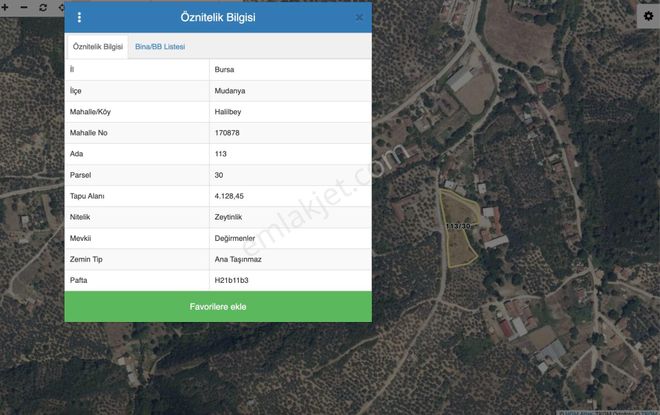
Task: Select the Pafta value H21b11b3
Action: [x=233, y=280]
